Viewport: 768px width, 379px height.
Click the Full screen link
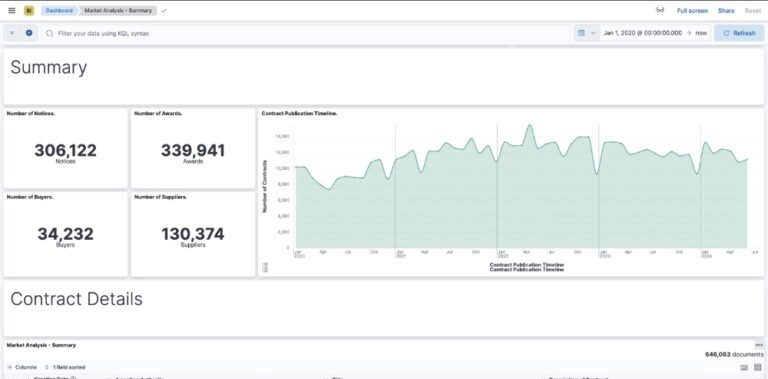(x=692, y=10)
